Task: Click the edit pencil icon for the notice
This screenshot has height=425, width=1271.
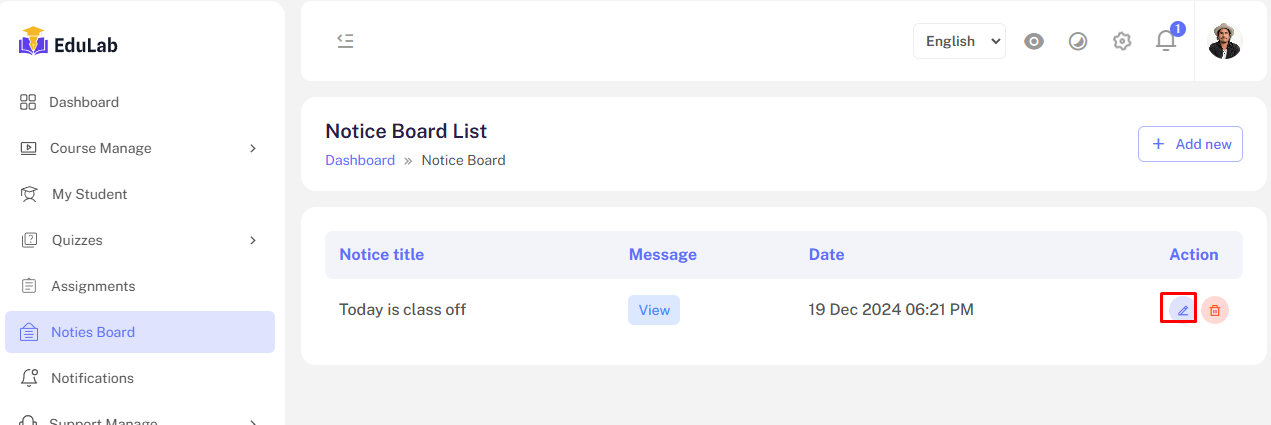Action: 1182,310
